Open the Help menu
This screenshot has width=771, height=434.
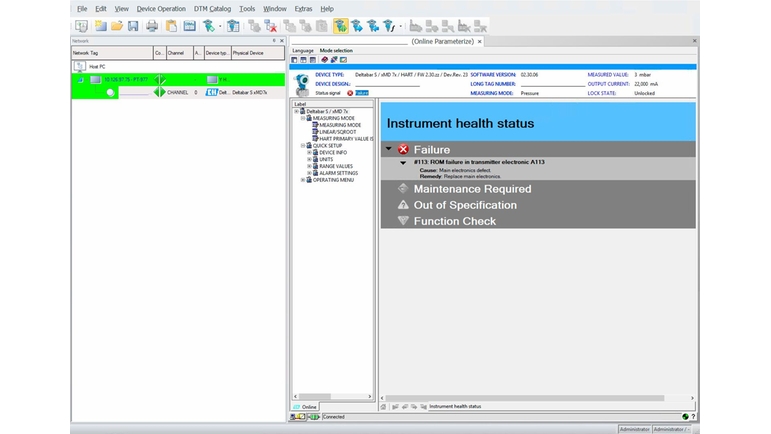pos(327,9)
